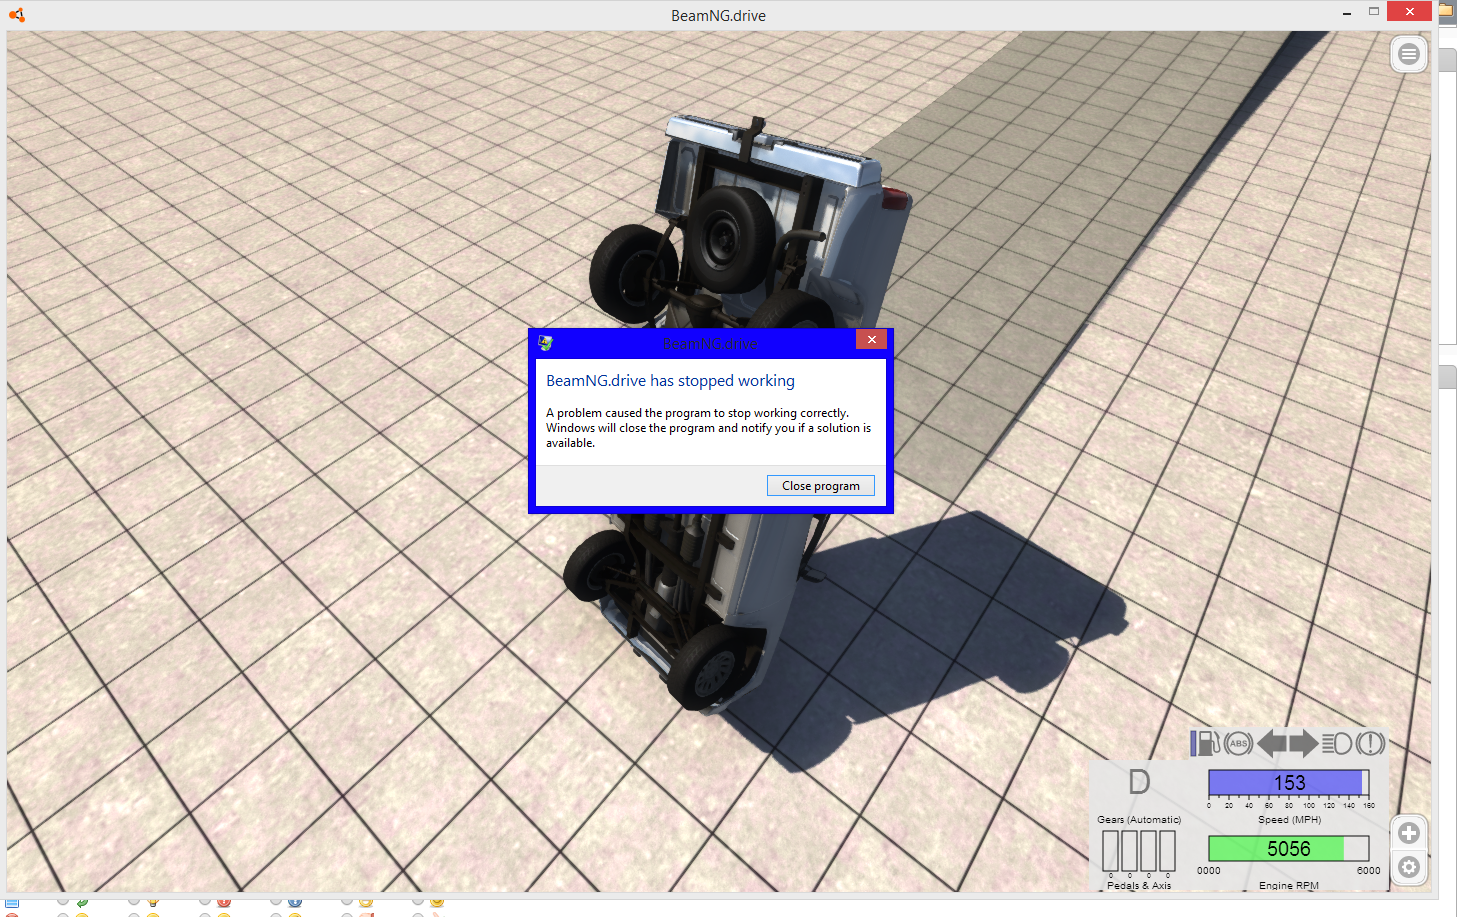1457x917 pixels.
Task: Open the hamburger menu in the game view
Action: (1409, 54)
